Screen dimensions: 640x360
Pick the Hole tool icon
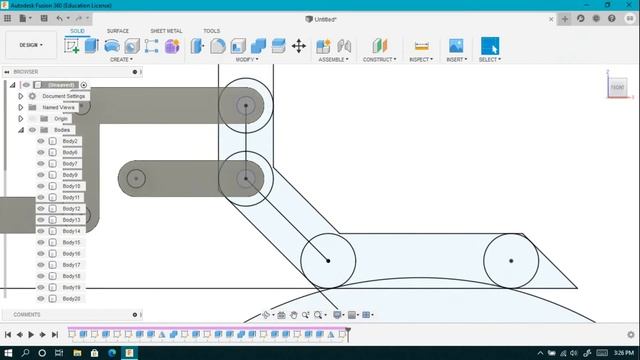click(x=132, y=46)
